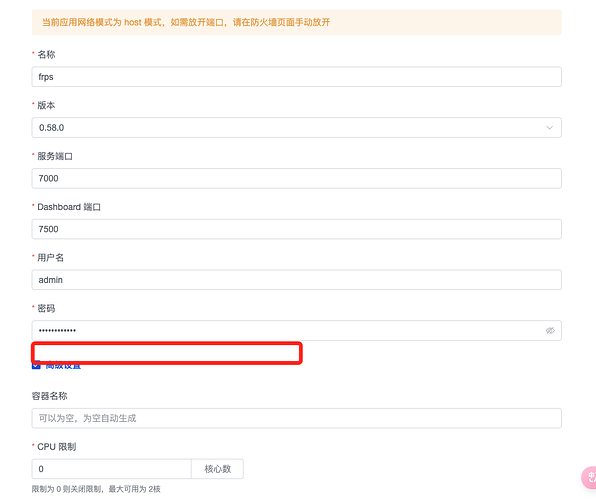Click the CPU limit hint text
This screenshot has height=500, width=596.
pyautogui.click(x=96, y=489)
